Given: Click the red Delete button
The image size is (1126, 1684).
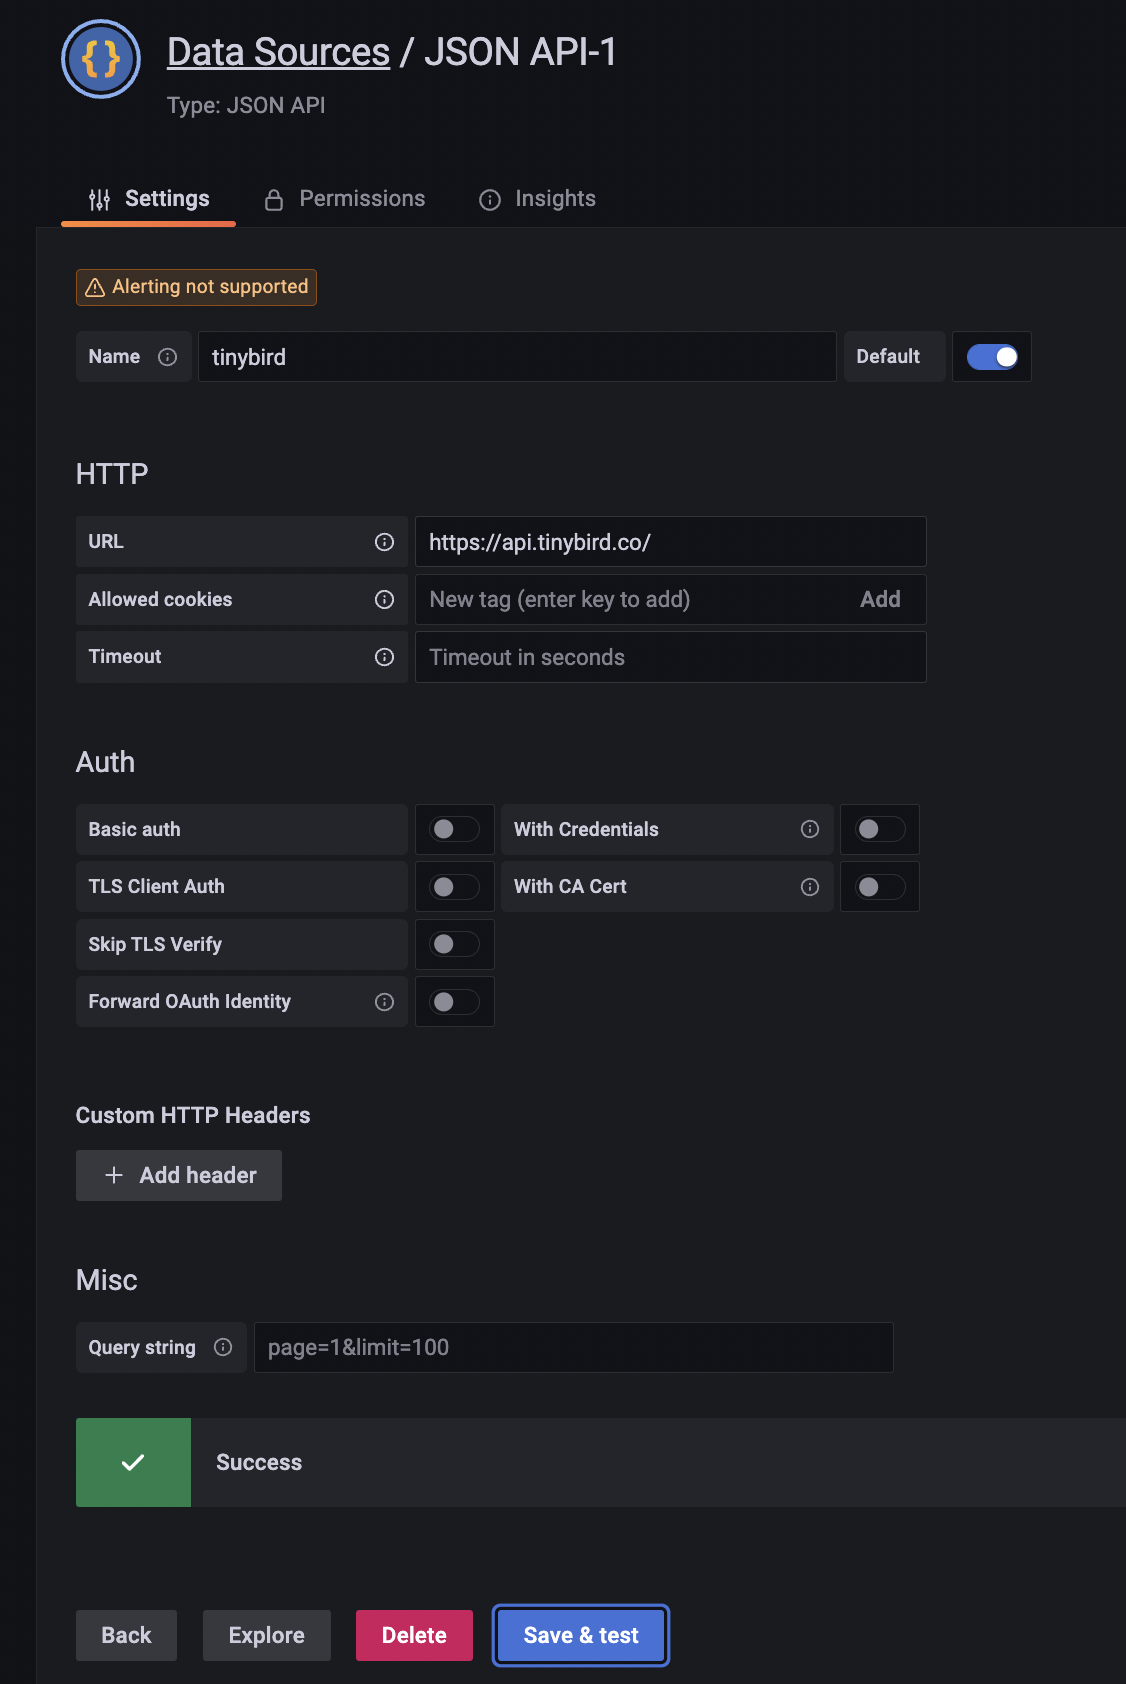Looking at the screenshot, I should (414, 1635).
